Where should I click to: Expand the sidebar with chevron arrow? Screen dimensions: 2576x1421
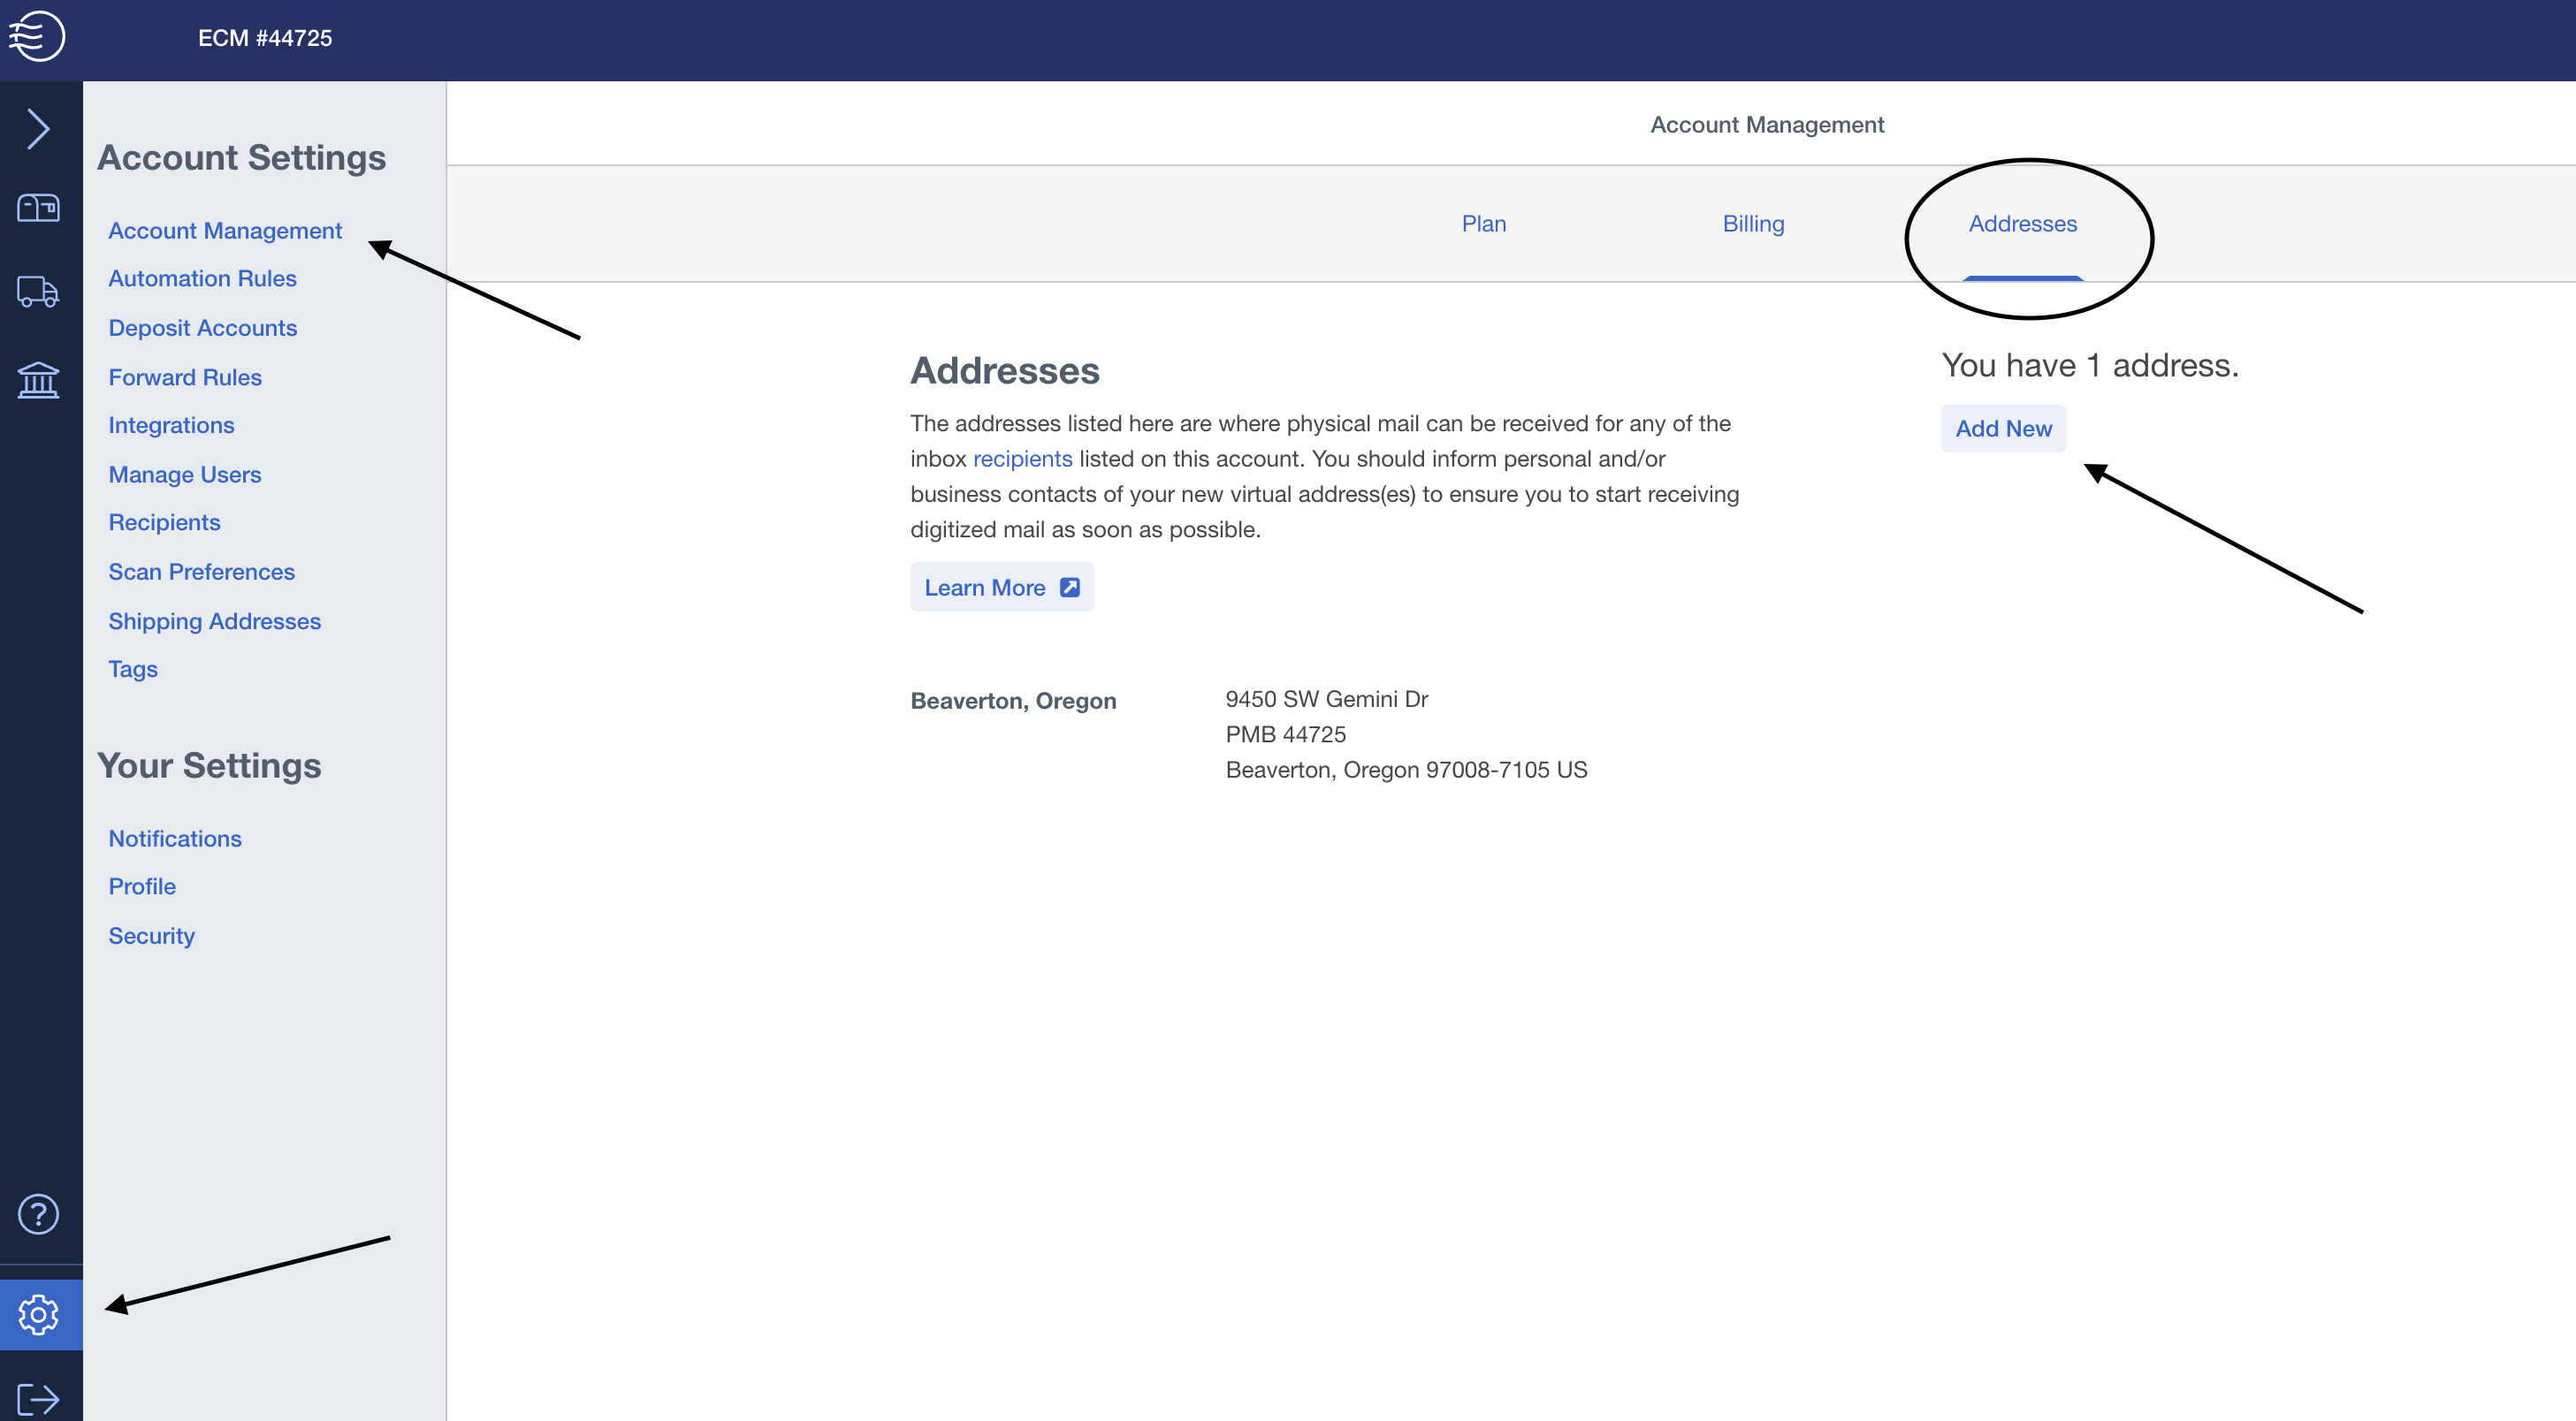coord(38,128)
